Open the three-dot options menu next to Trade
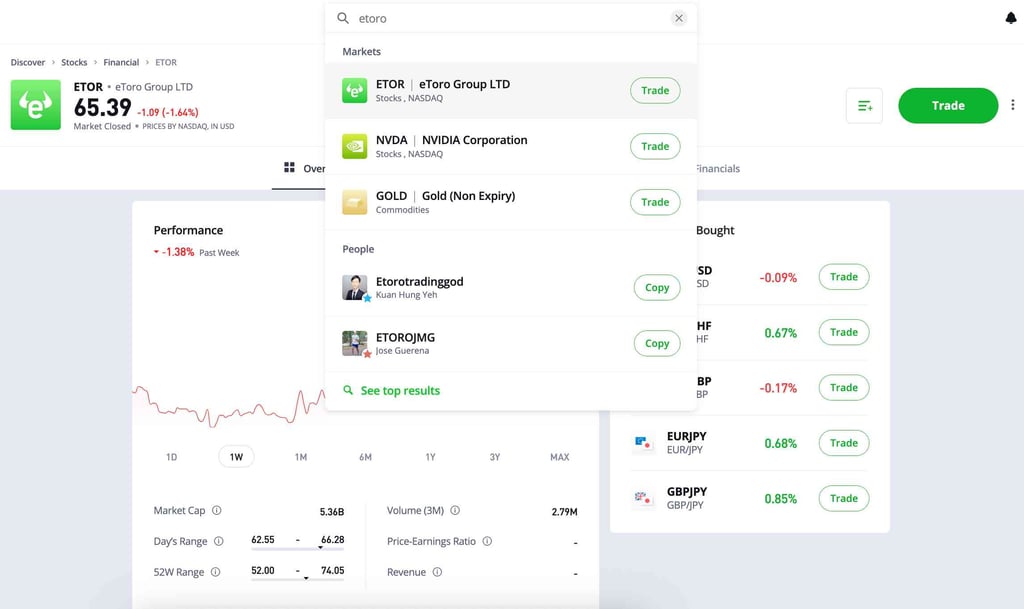The width and height of the screenshot is (1024, 609). click(1012, 105)
